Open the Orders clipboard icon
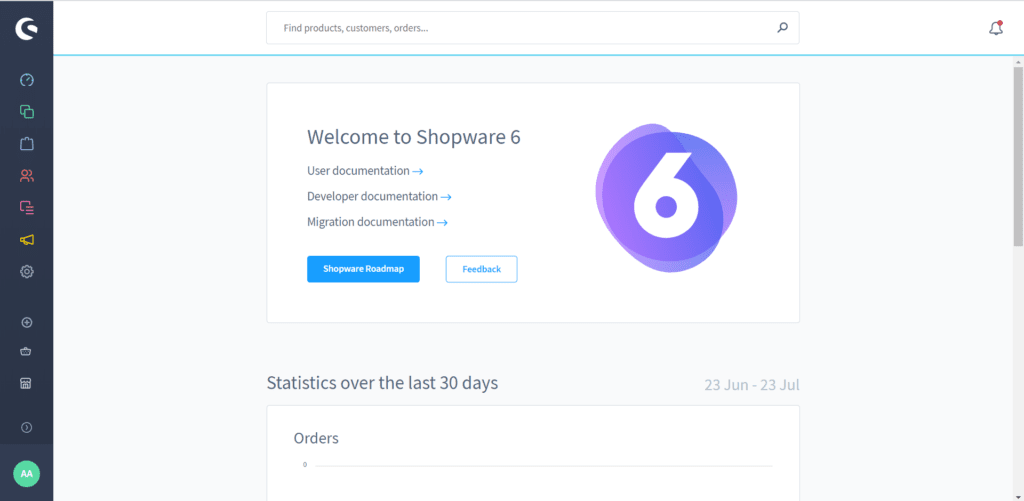 click(x=27, y=144)
